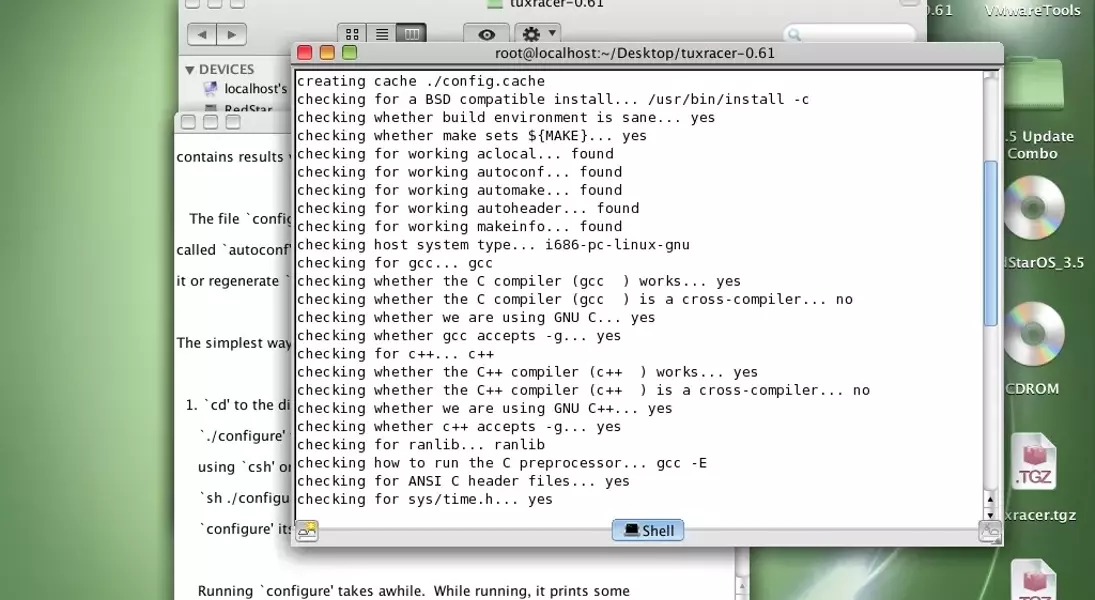Viewport: 1095px width, 600px height.
Task: Click 'checking for sys/time.h... yes' line
Action: click(x=425, y=499)
